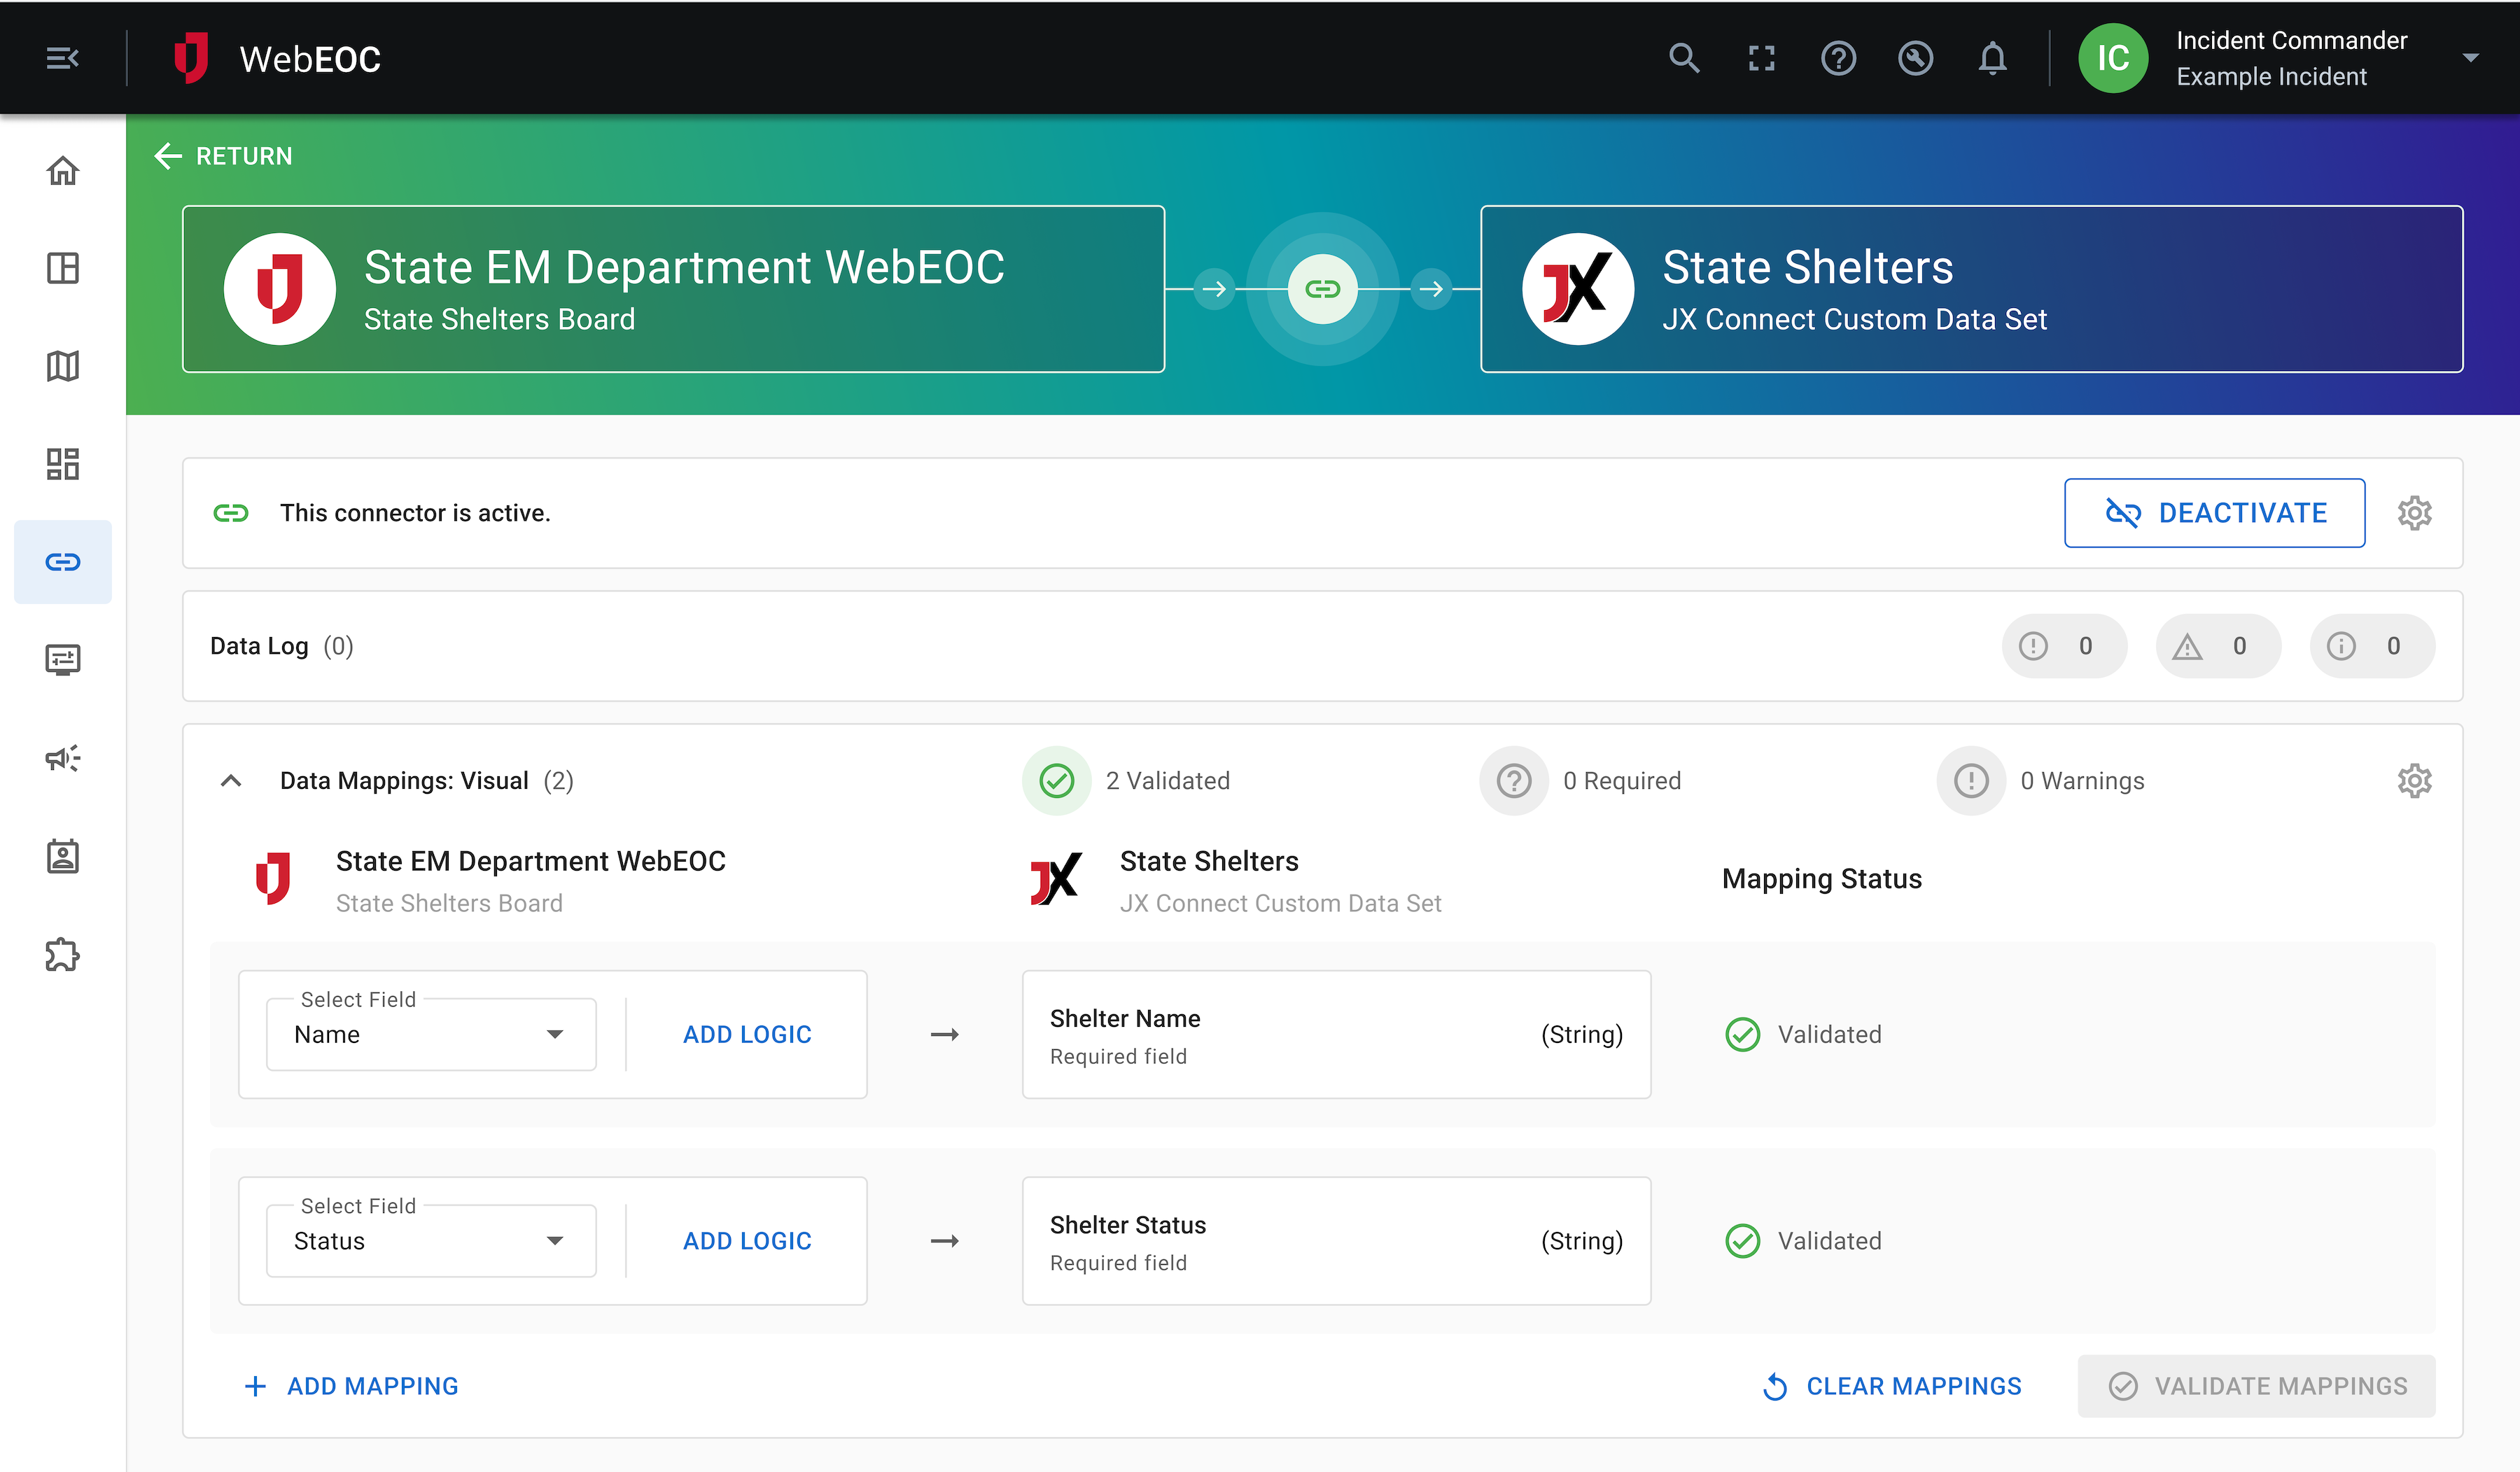The image size is (2520, 1472).
Task: Click the Shelter Name target field
Action: [1336, 1035]
